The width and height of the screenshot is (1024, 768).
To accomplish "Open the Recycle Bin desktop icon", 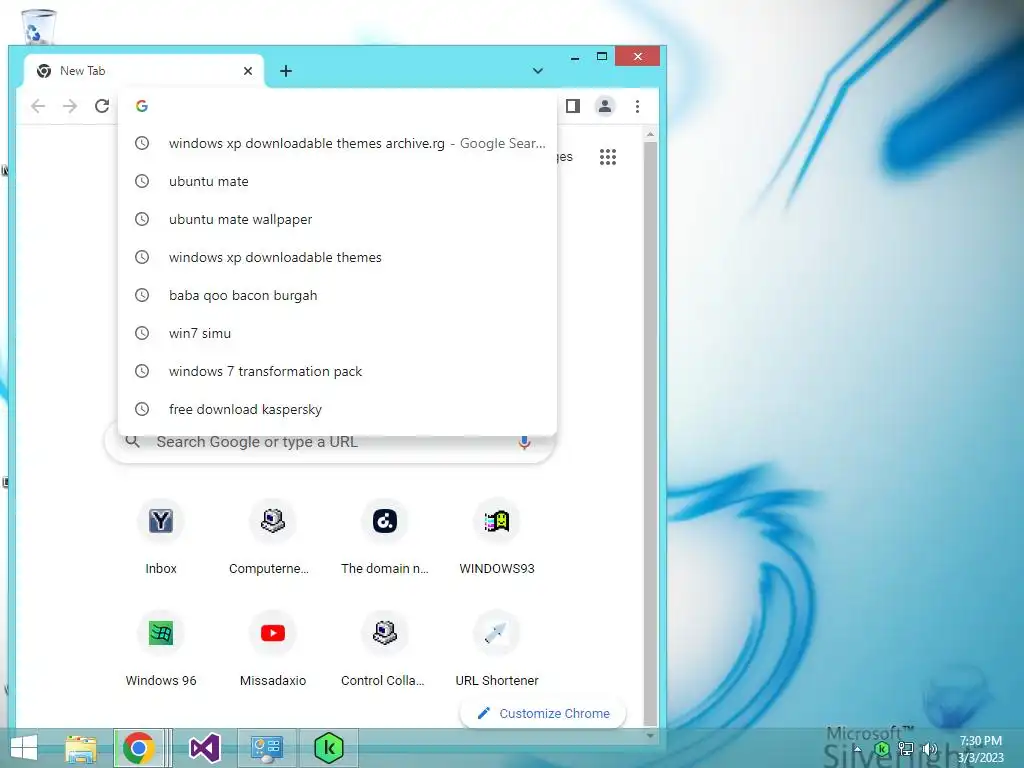I will (x=38, y=26).
